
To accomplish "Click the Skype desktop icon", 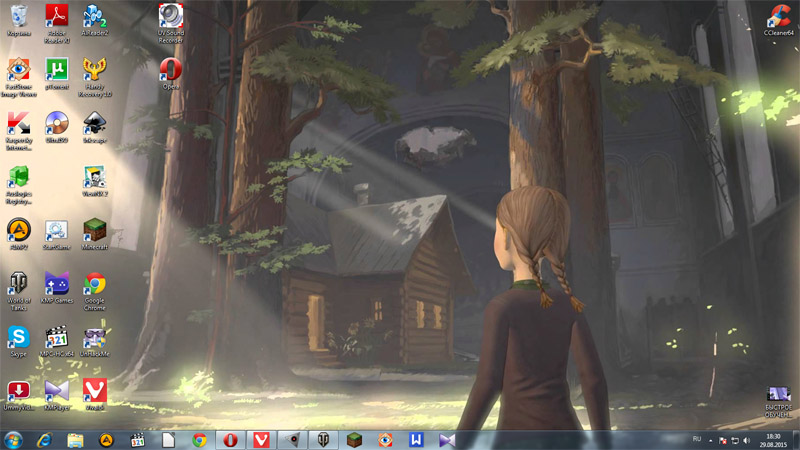I will (19, 342).
